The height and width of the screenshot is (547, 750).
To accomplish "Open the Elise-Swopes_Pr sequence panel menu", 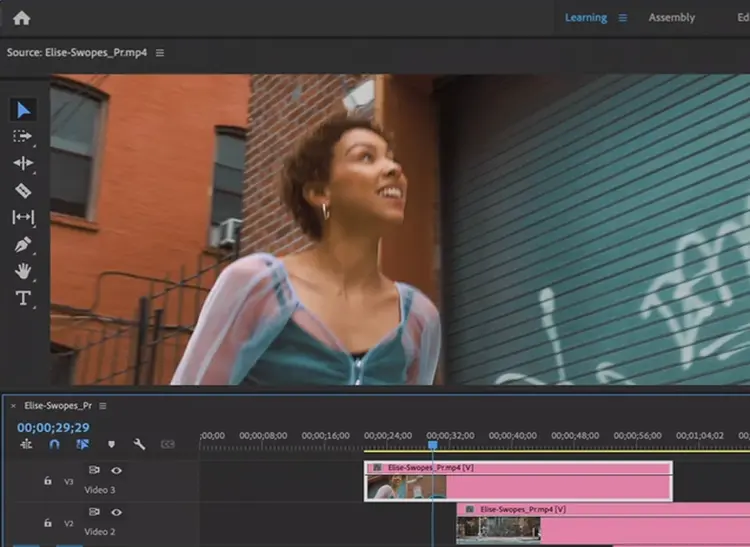I will (102, 406).
